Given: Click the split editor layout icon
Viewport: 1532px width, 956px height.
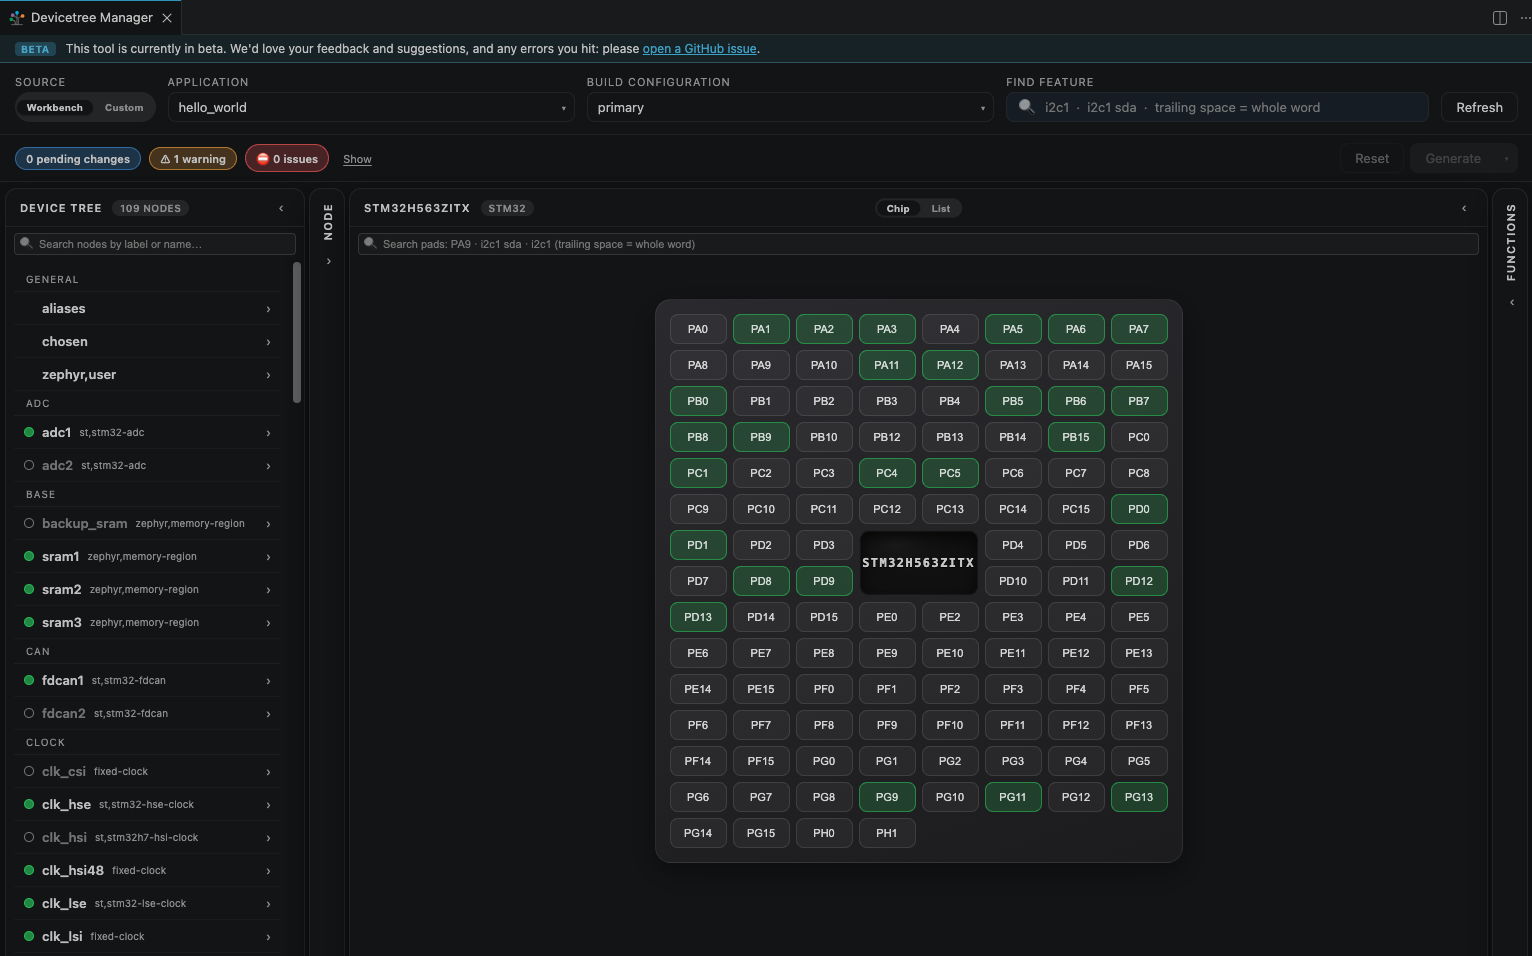Looking at the screenshot, I should (1500, 18).
